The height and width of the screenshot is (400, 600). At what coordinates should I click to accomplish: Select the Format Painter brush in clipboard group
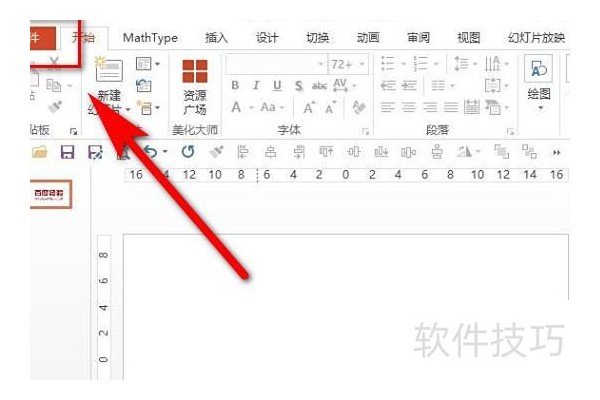tap(55, 107)
